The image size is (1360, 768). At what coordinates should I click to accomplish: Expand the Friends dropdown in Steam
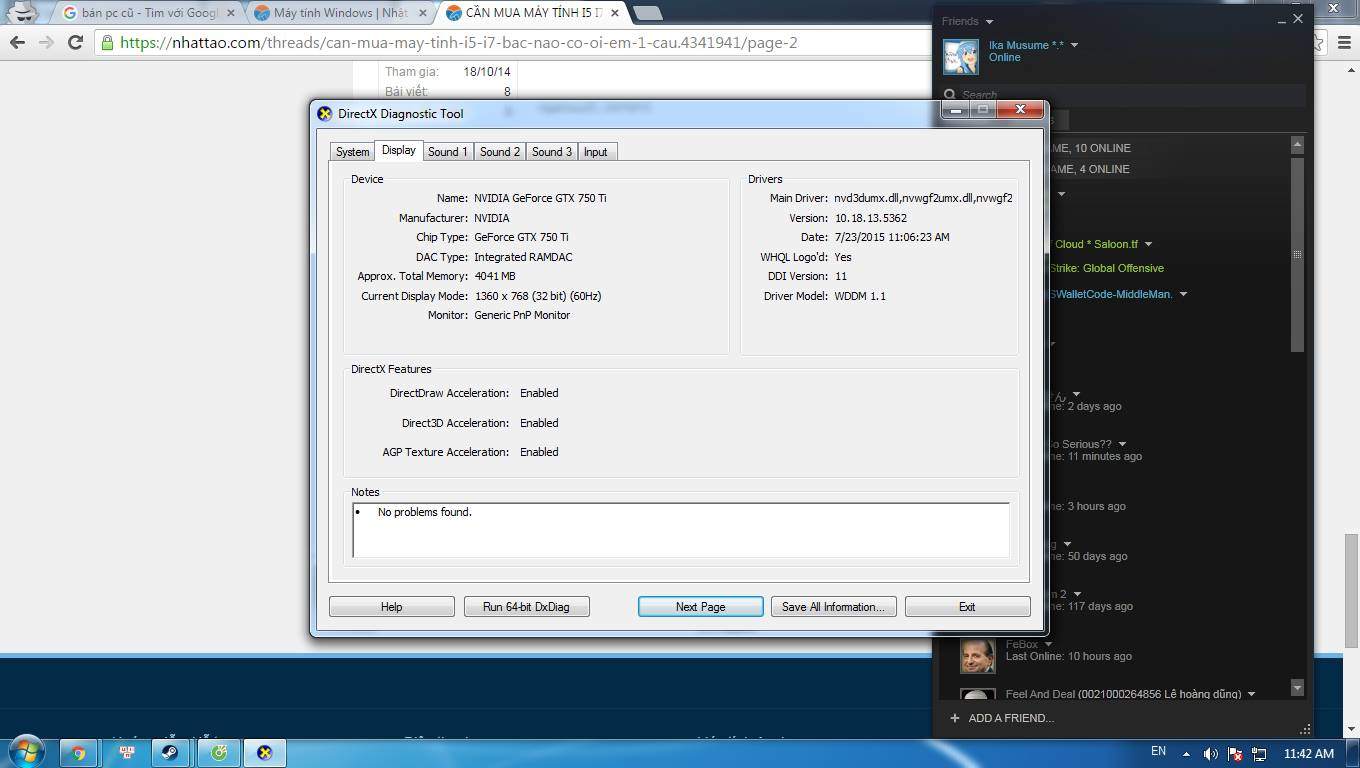coord(989,22)
